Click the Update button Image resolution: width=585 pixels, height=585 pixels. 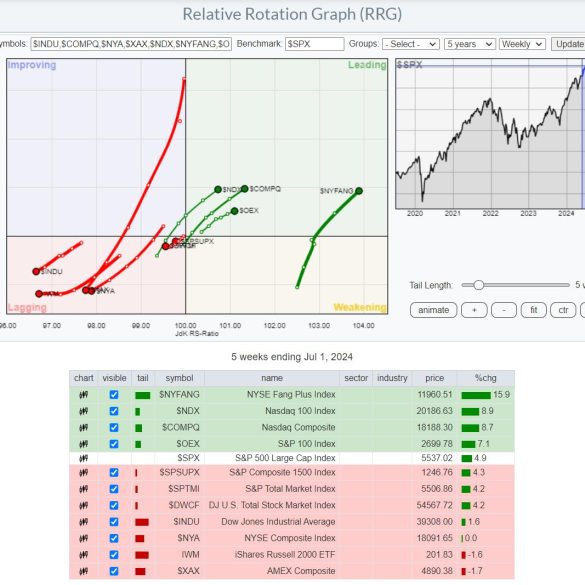point(568,44)
